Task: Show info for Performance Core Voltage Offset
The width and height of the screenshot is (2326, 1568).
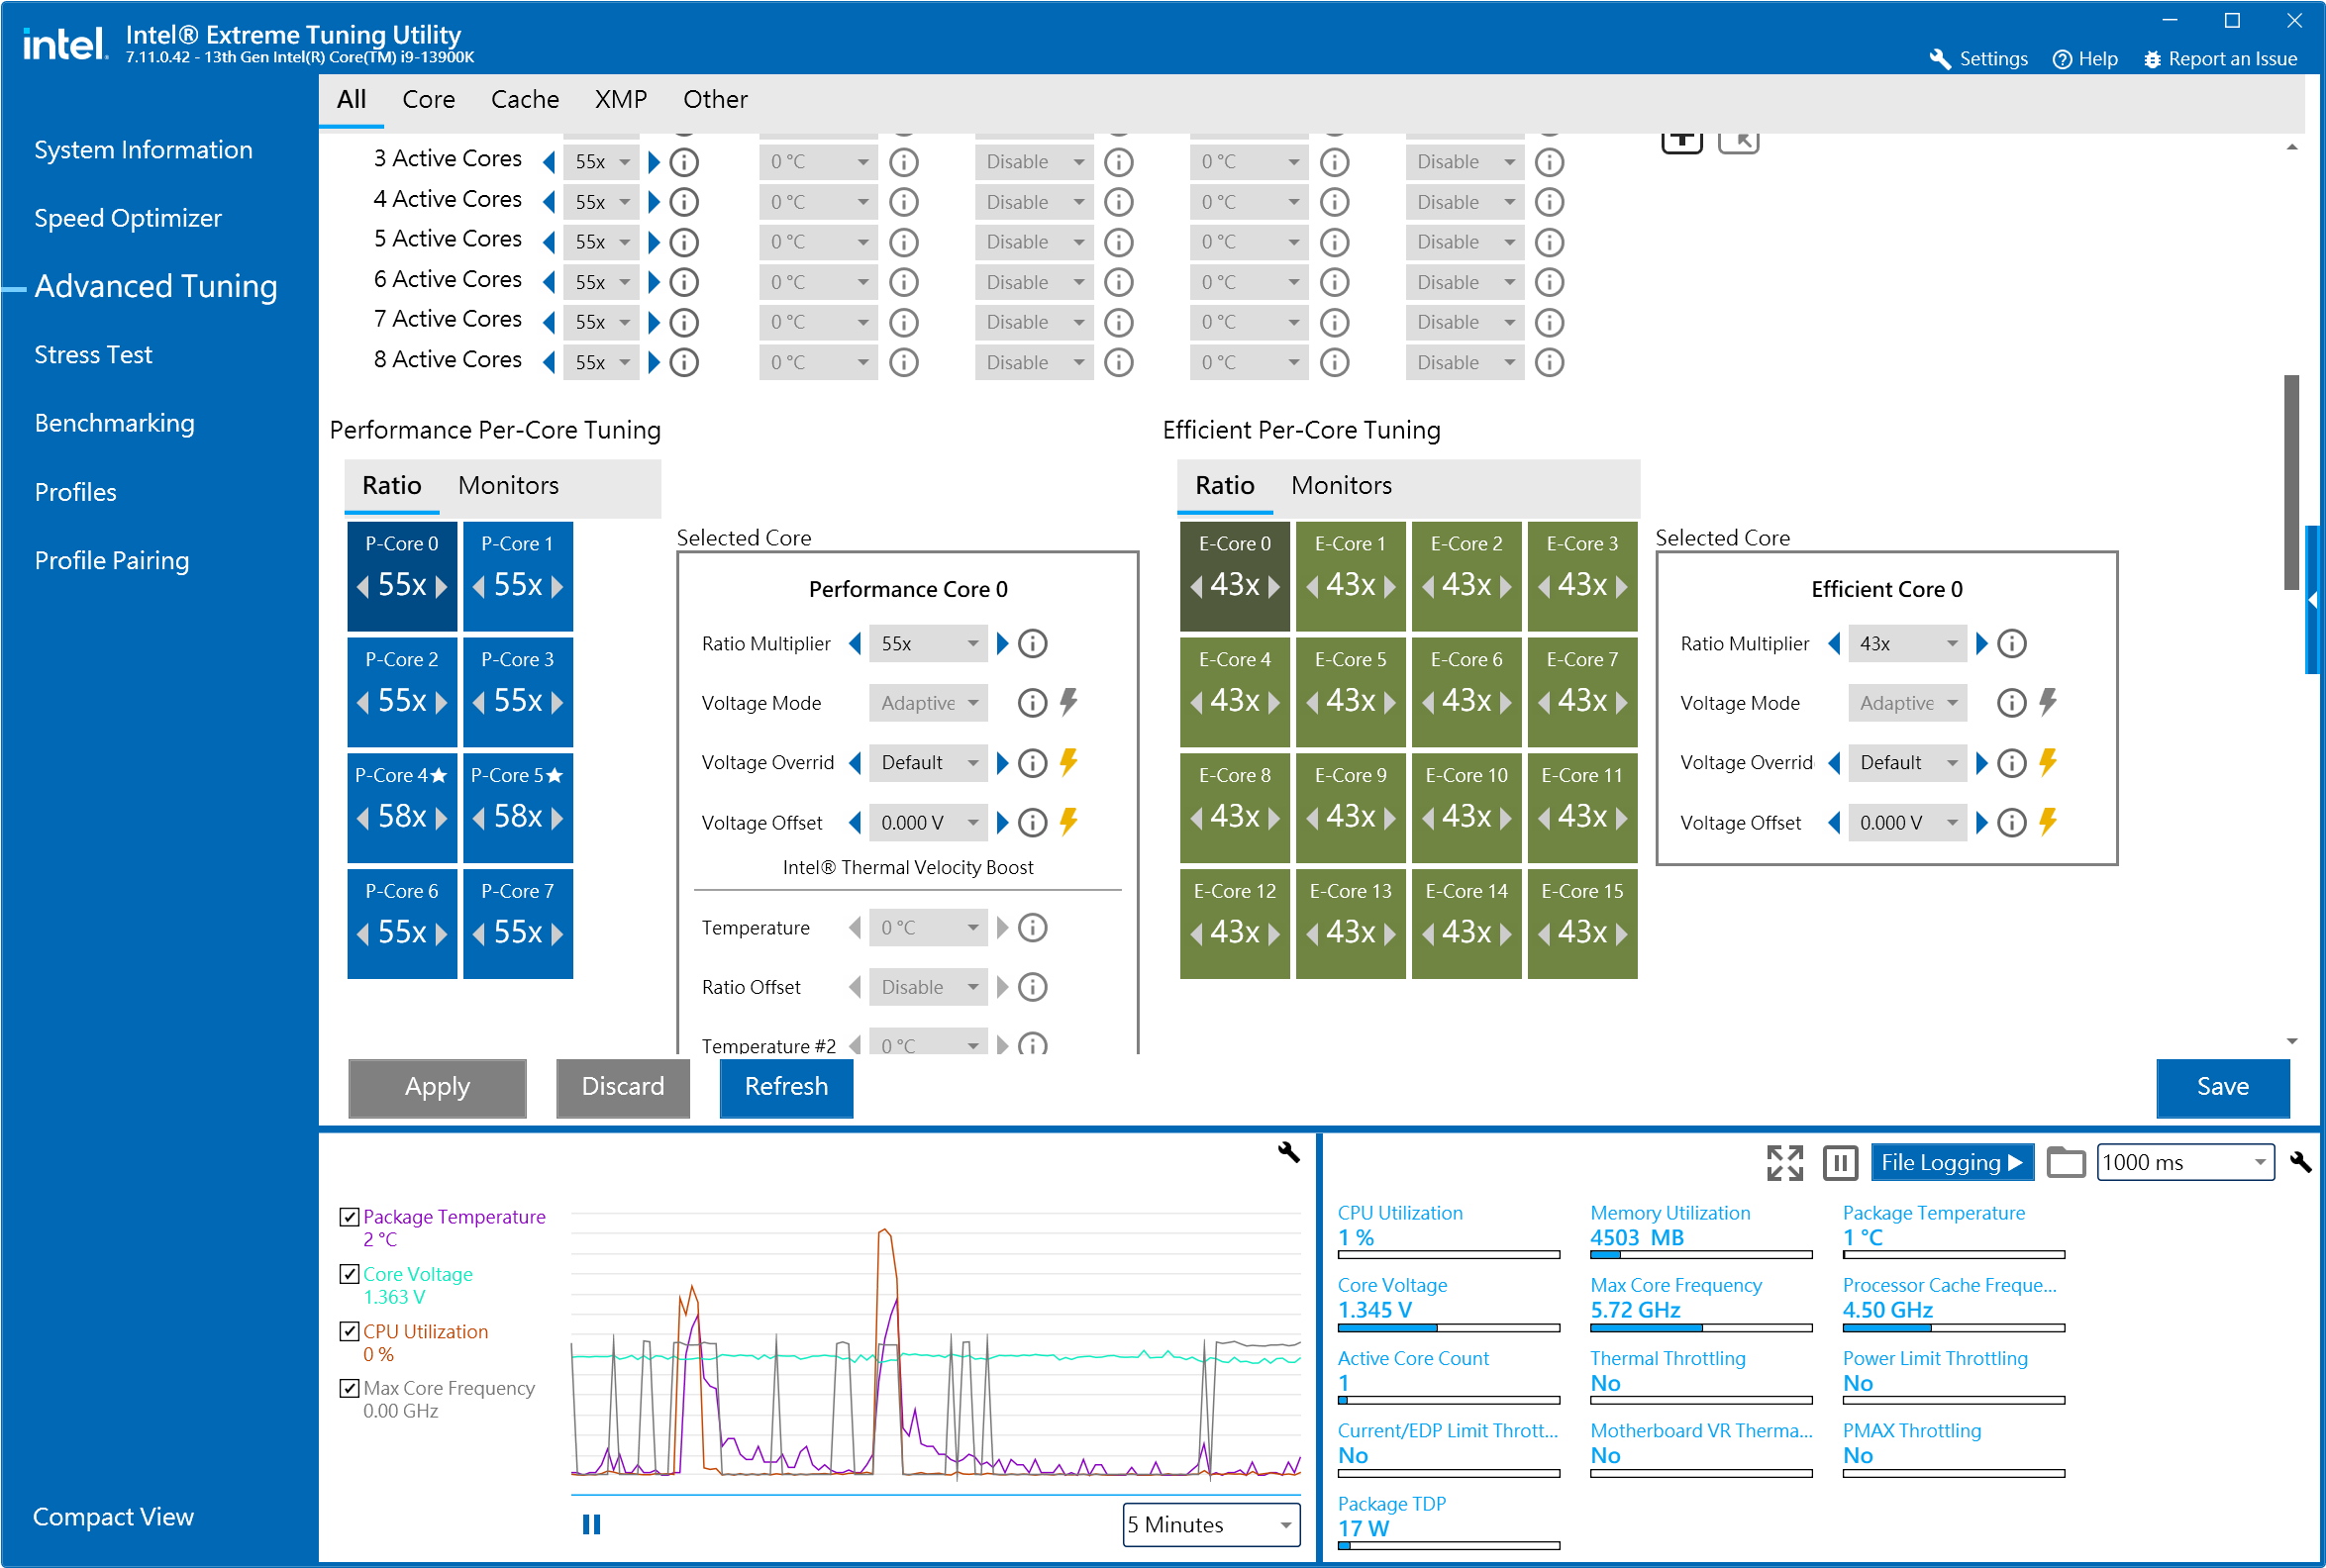Action: pyautogui.click(x=1033, y=822)
